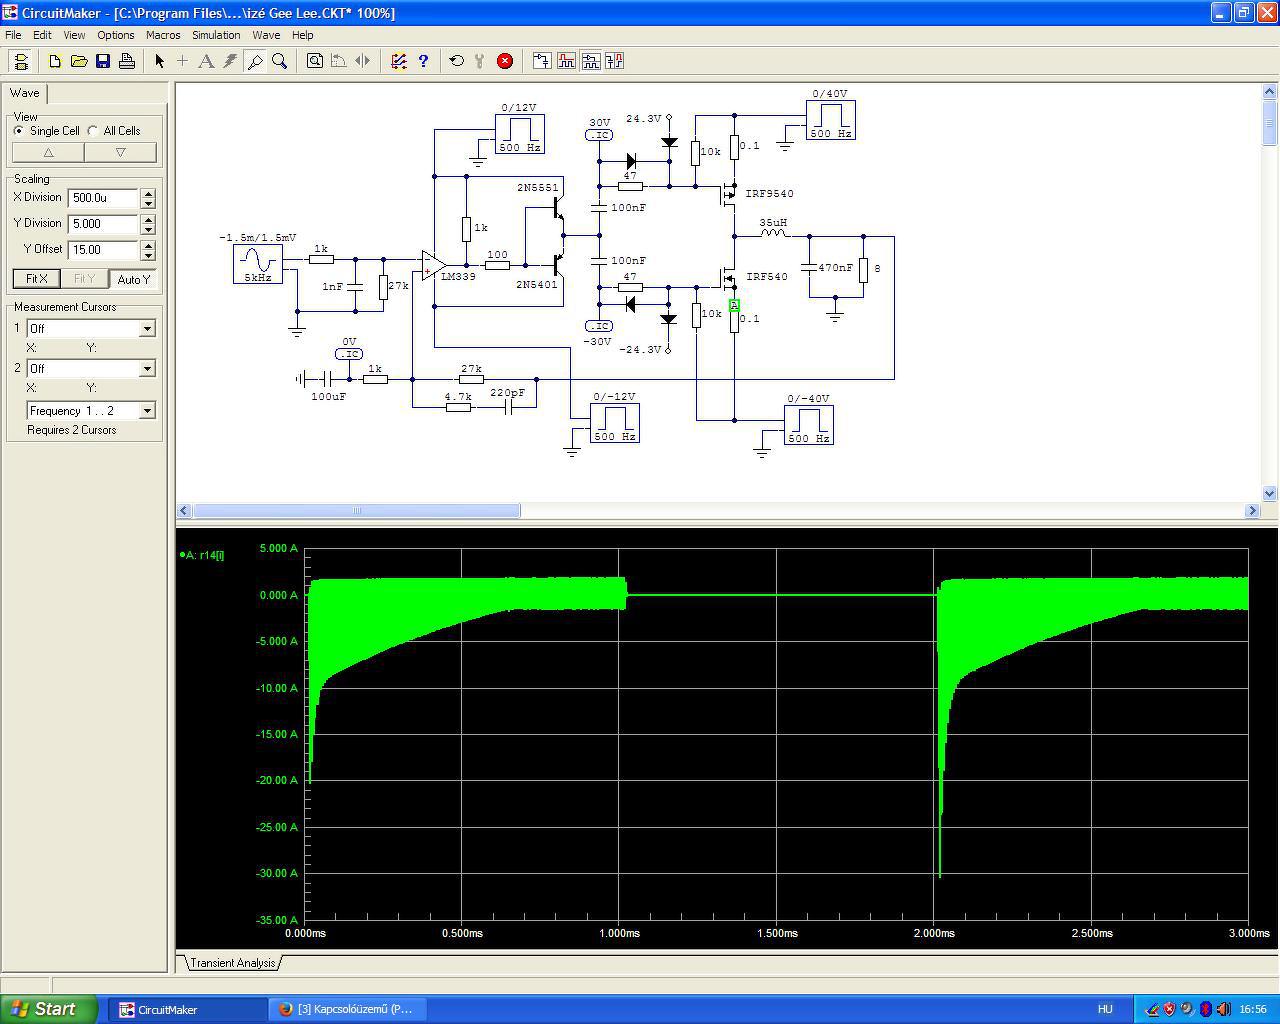The height and width of the screenshot is (1024, 1280).
Task: Decrease the Y Division value
Action: tap(148, 229)
